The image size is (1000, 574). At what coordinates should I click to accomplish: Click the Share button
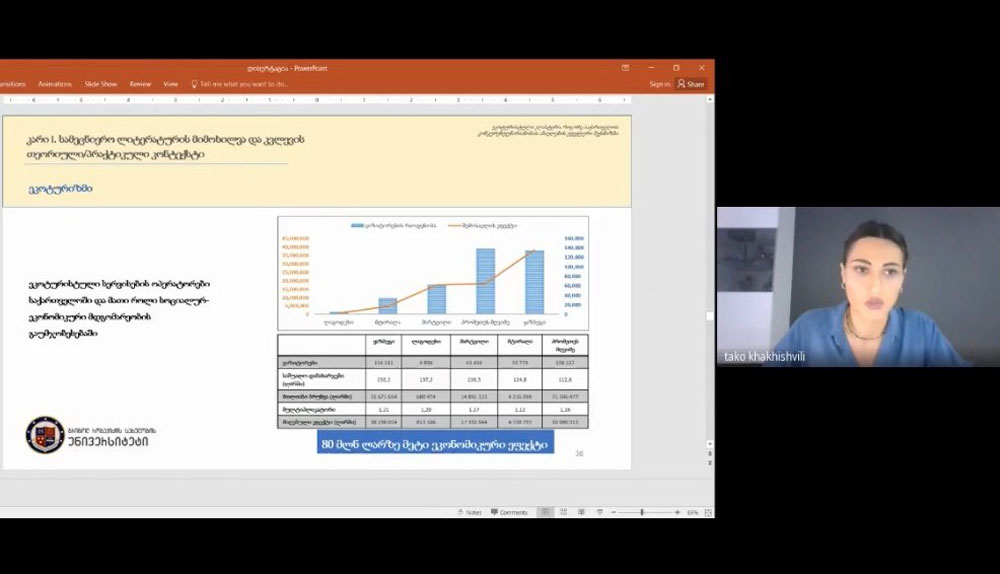click(x=691, y=84)
